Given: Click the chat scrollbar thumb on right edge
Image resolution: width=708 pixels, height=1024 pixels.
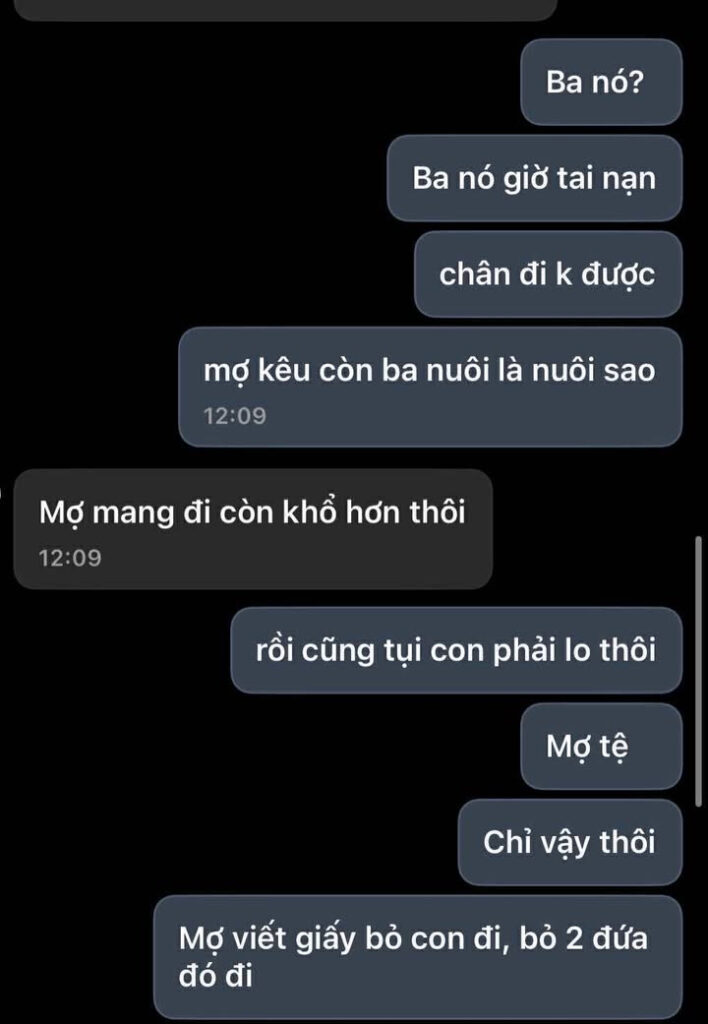Looking at the screenshot, I should click(x=698, y=673).
